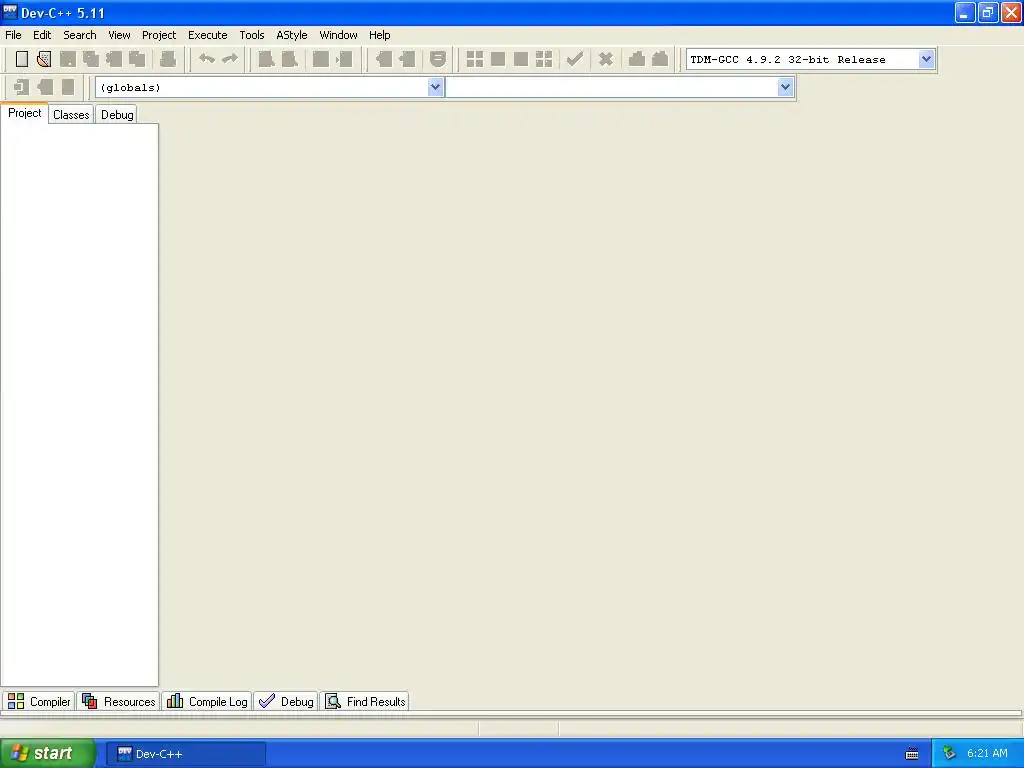
Task: Switch to the Classes tab
Action: tap(71, 115)
